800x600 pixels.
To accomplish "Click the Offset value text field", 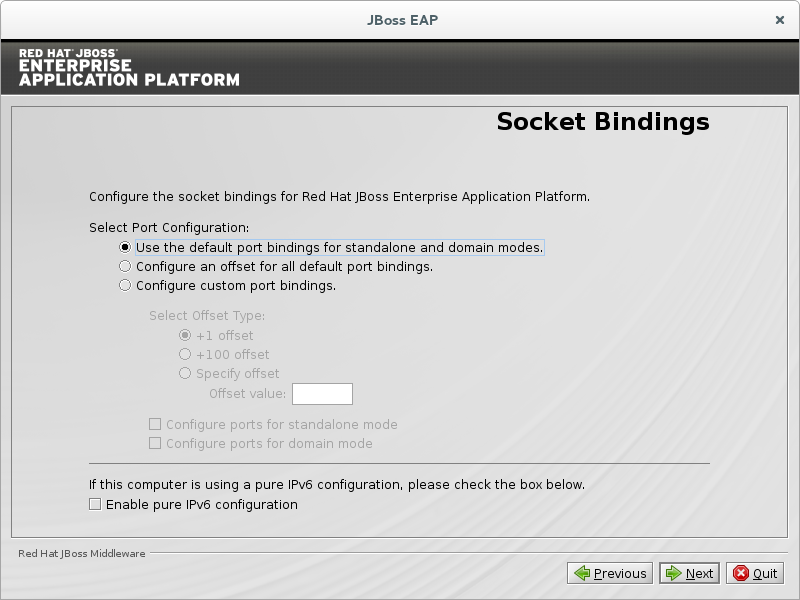I will point(322,394).
